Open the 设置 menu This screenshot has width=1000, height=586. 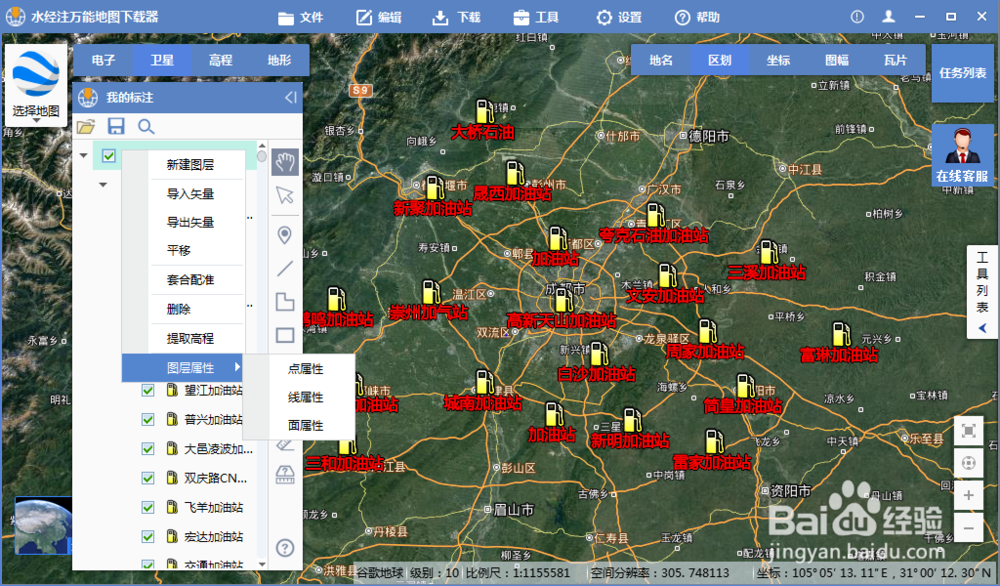[x=619, y=17]
